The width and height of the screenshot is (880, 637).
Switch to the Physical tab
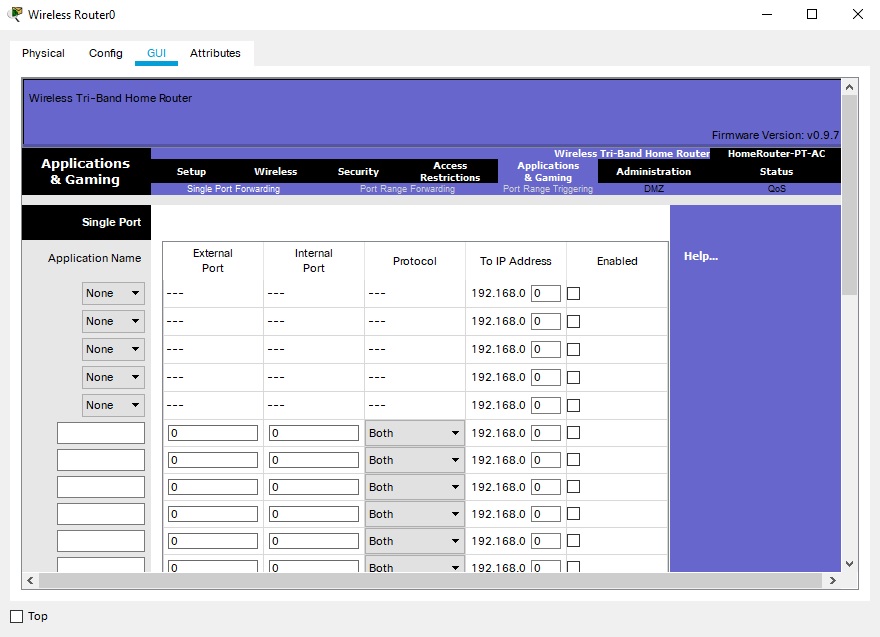[43, 53]
